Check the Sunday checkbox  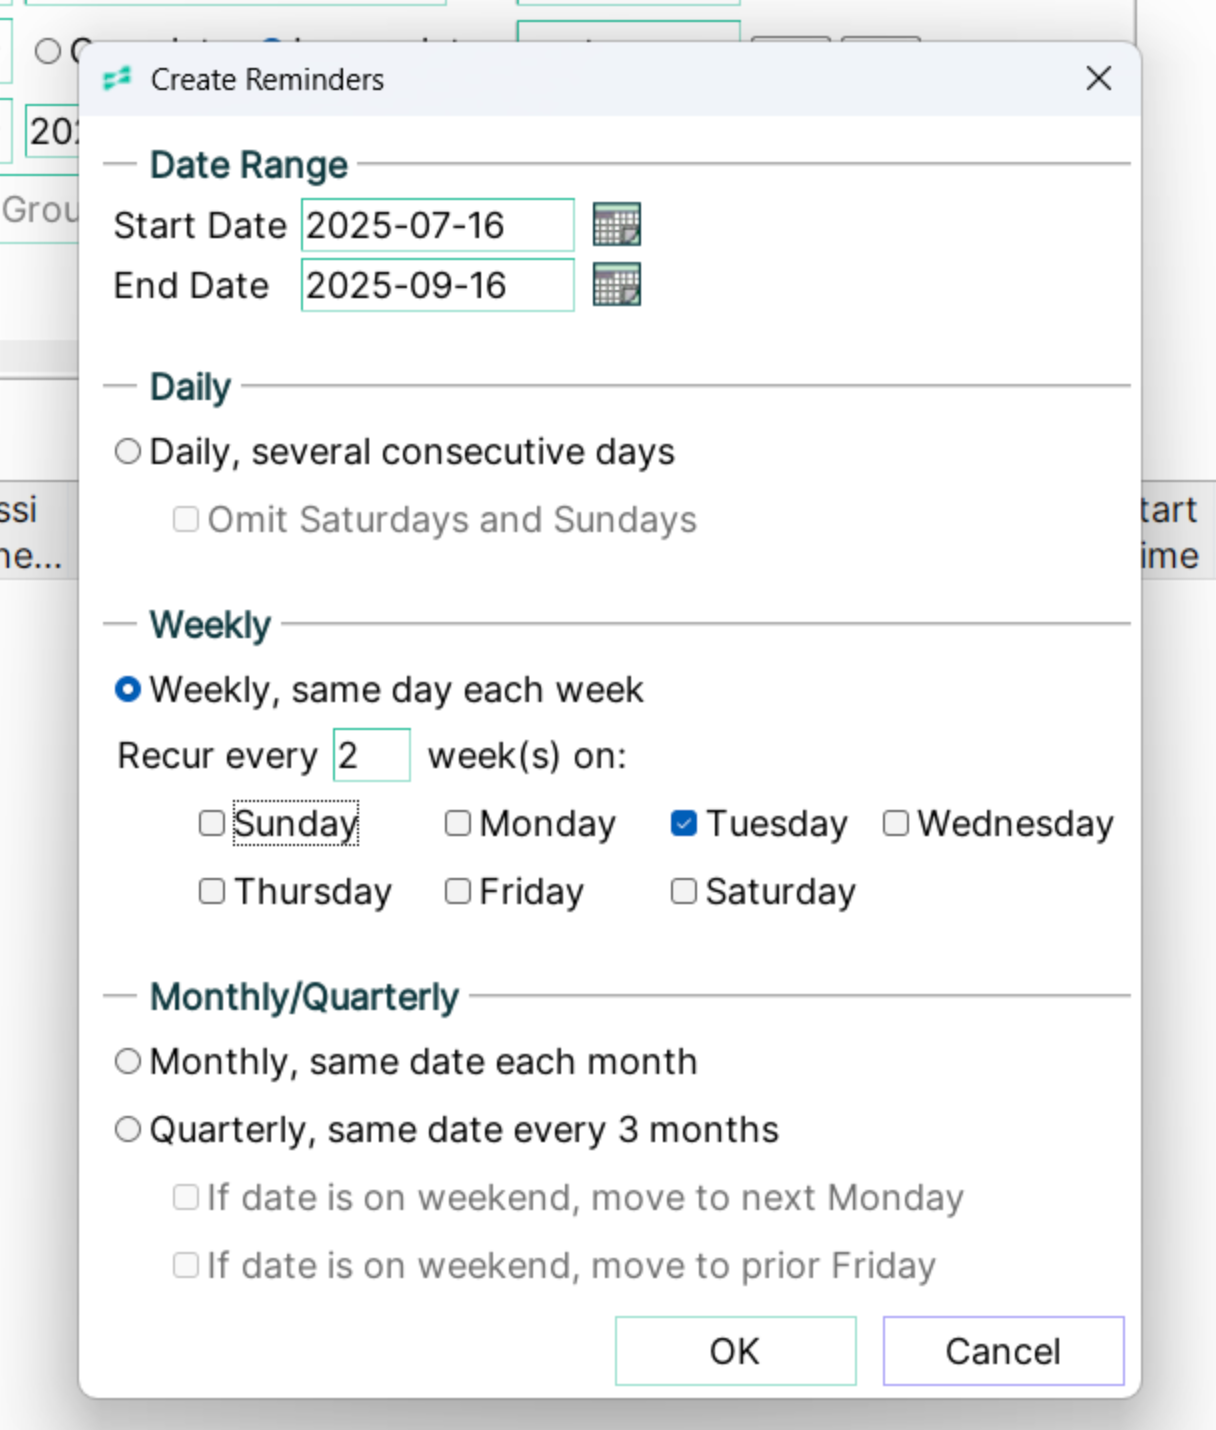pyautogui.click(x=212, y=823)
